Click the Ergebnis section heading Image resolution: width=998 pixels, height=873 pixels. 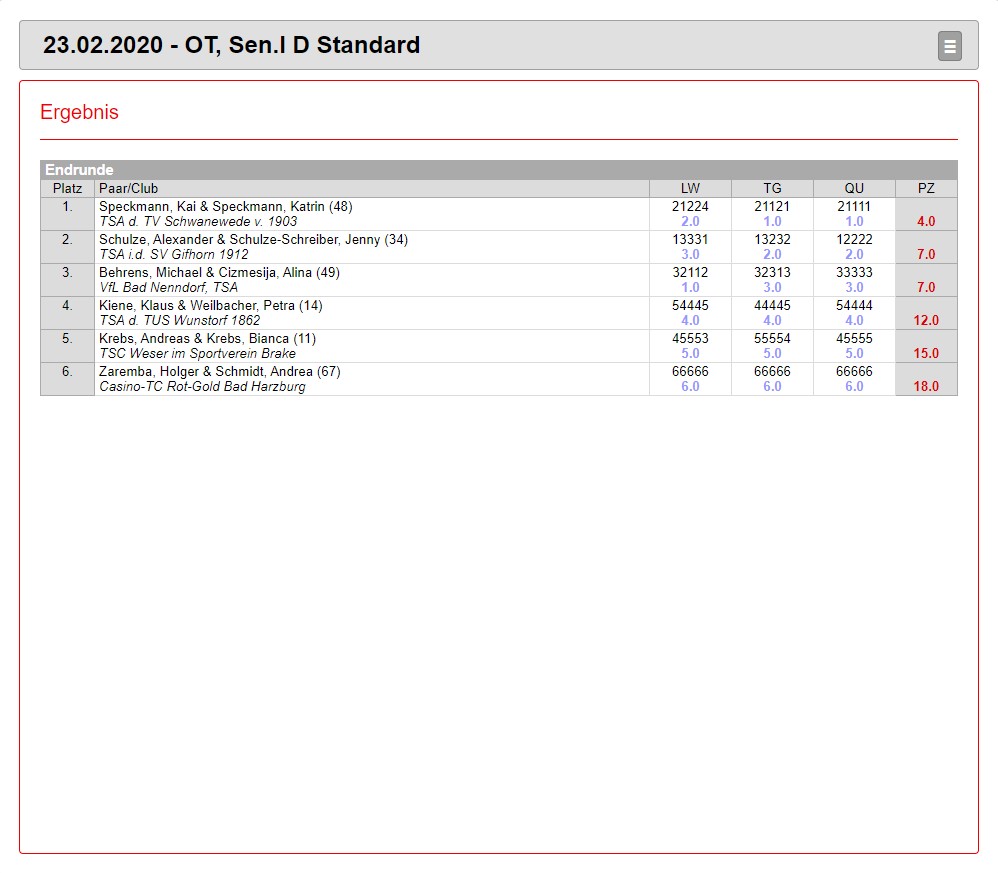tap(79, 112)
